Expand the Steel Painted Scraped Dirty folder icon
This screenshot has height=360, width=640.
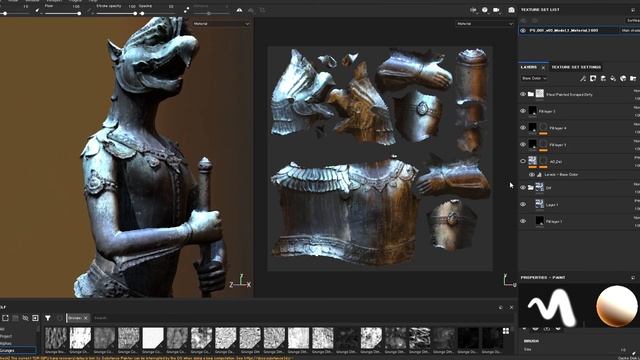pyautogui.click(x=531, y=94)
